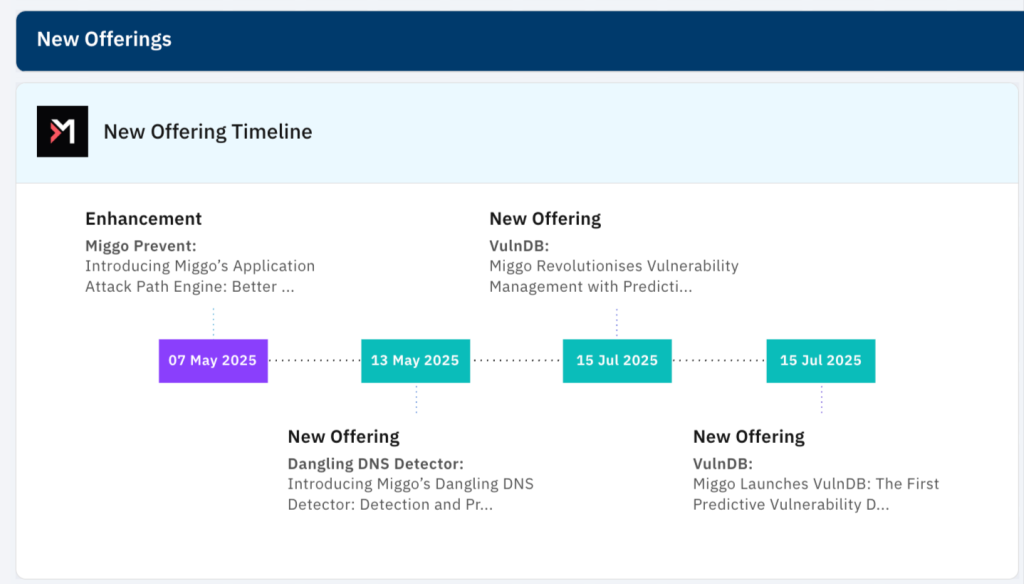Click the VulnDB label above Miggo Launches text
Image resolution: width=1024 pixels, height=584 pixels.
click(723, 464)
